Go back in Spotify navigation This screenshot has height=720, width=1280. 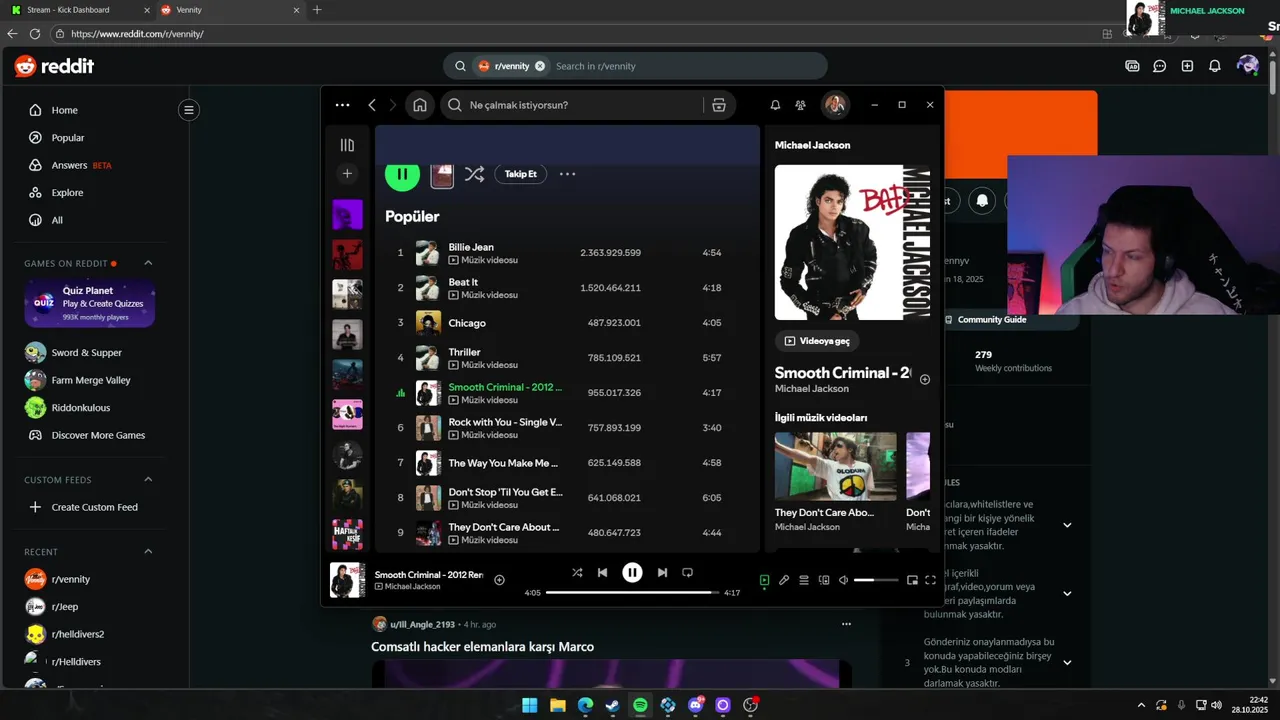pyautogui.click(x=372, y=105)
